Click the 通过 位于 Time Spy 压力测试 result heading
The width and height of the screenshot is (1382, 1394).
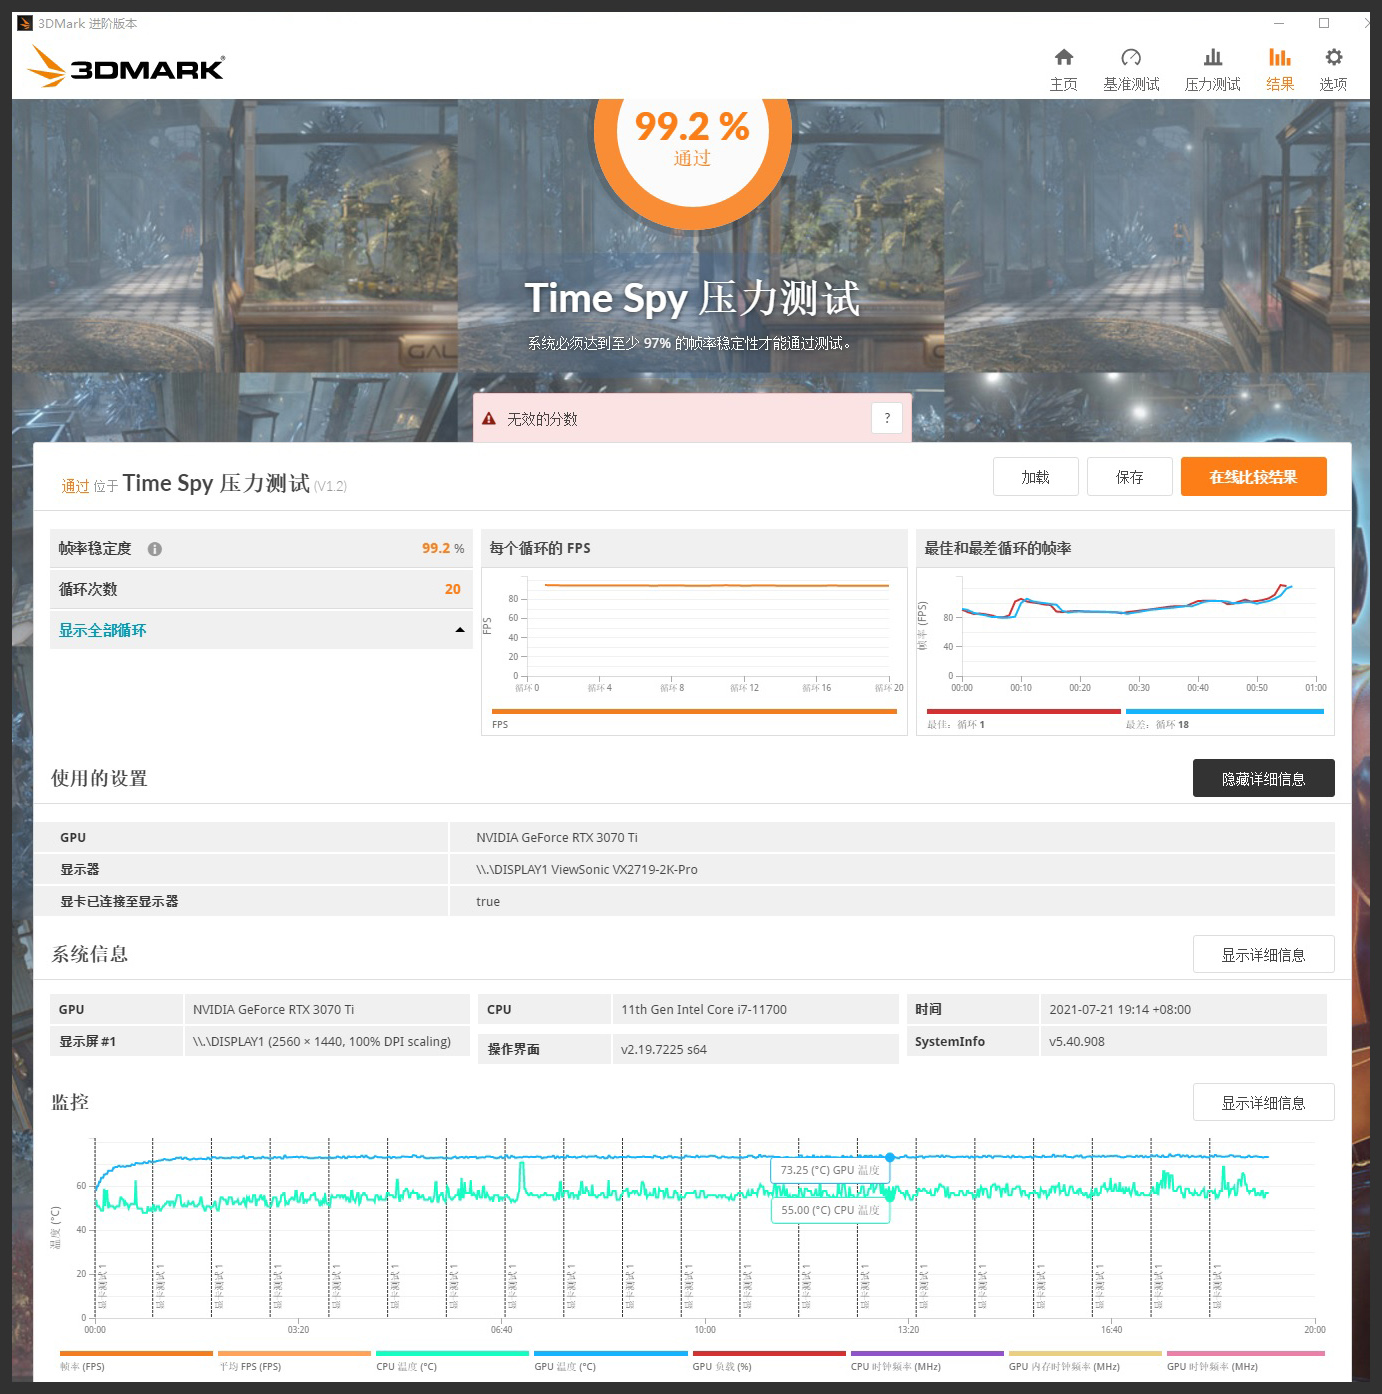click(x=204, y=484)
